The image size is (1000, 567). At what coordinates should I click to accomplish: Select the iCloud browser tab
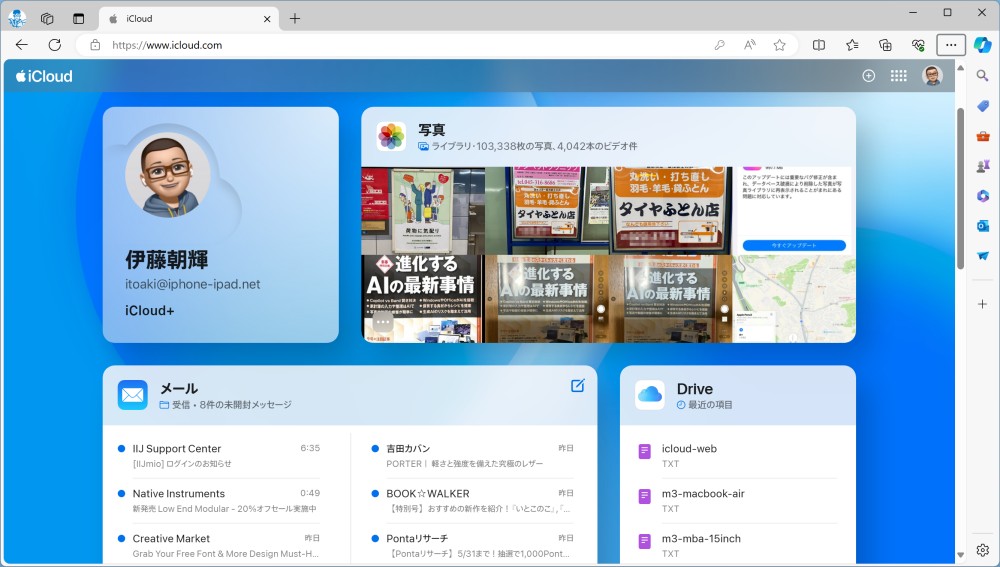189,18
